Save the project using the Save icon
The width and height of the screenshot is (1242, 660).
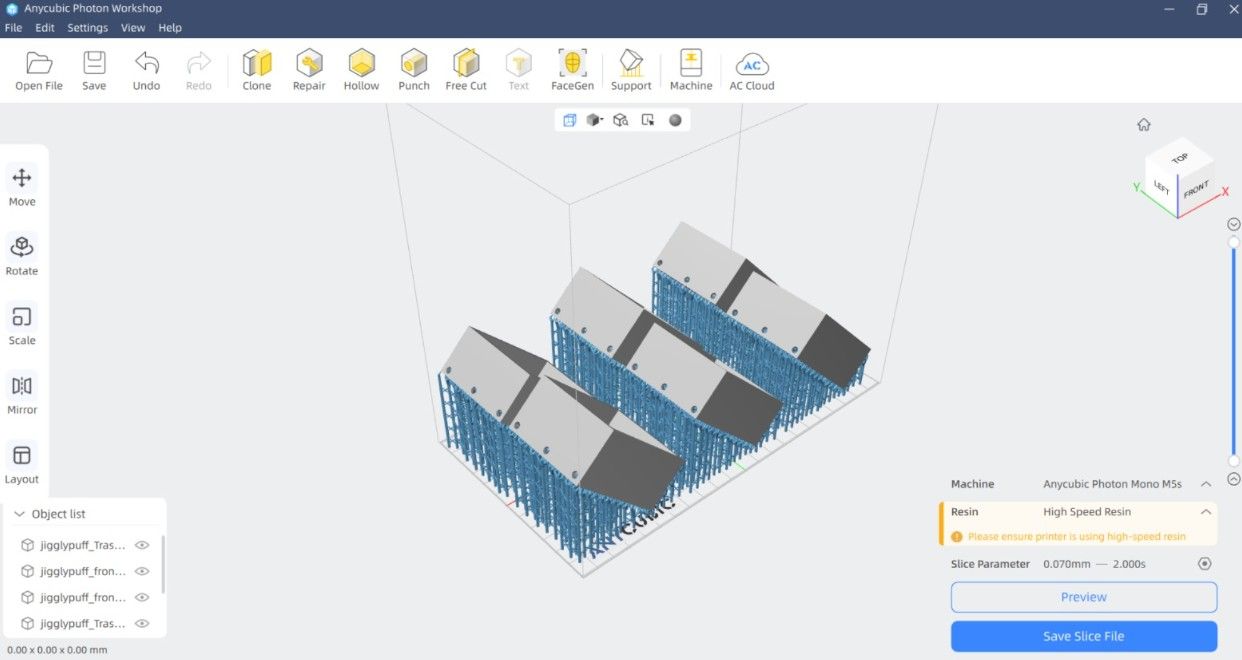click(x=94, y=70)
